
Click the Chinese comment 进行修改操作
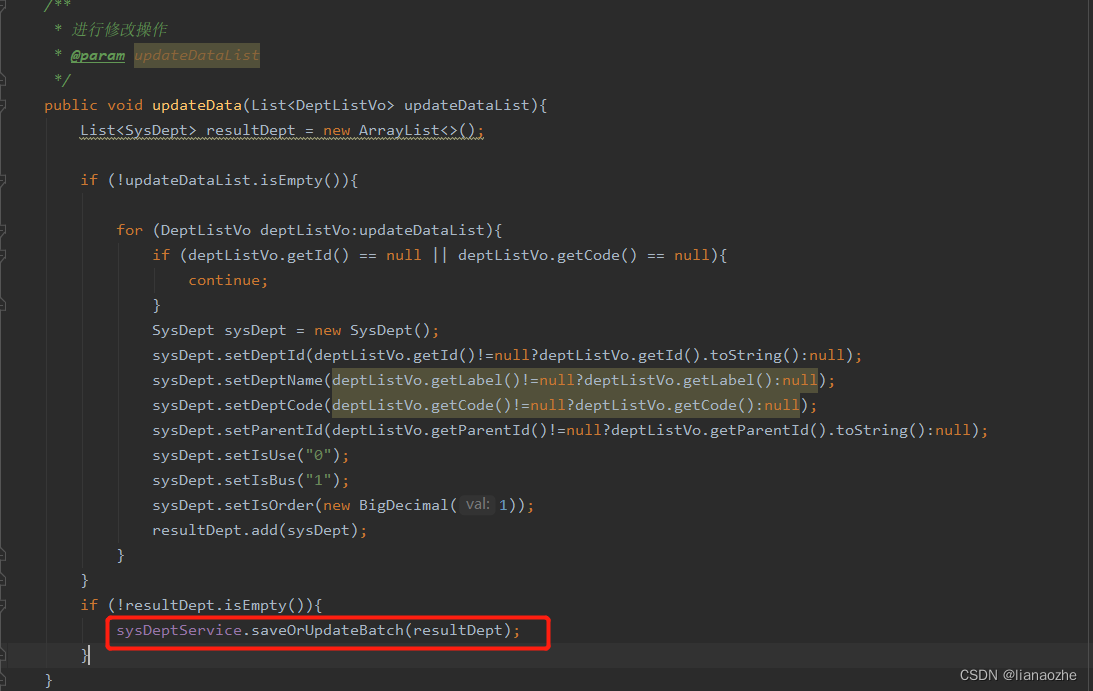(119, 29)
